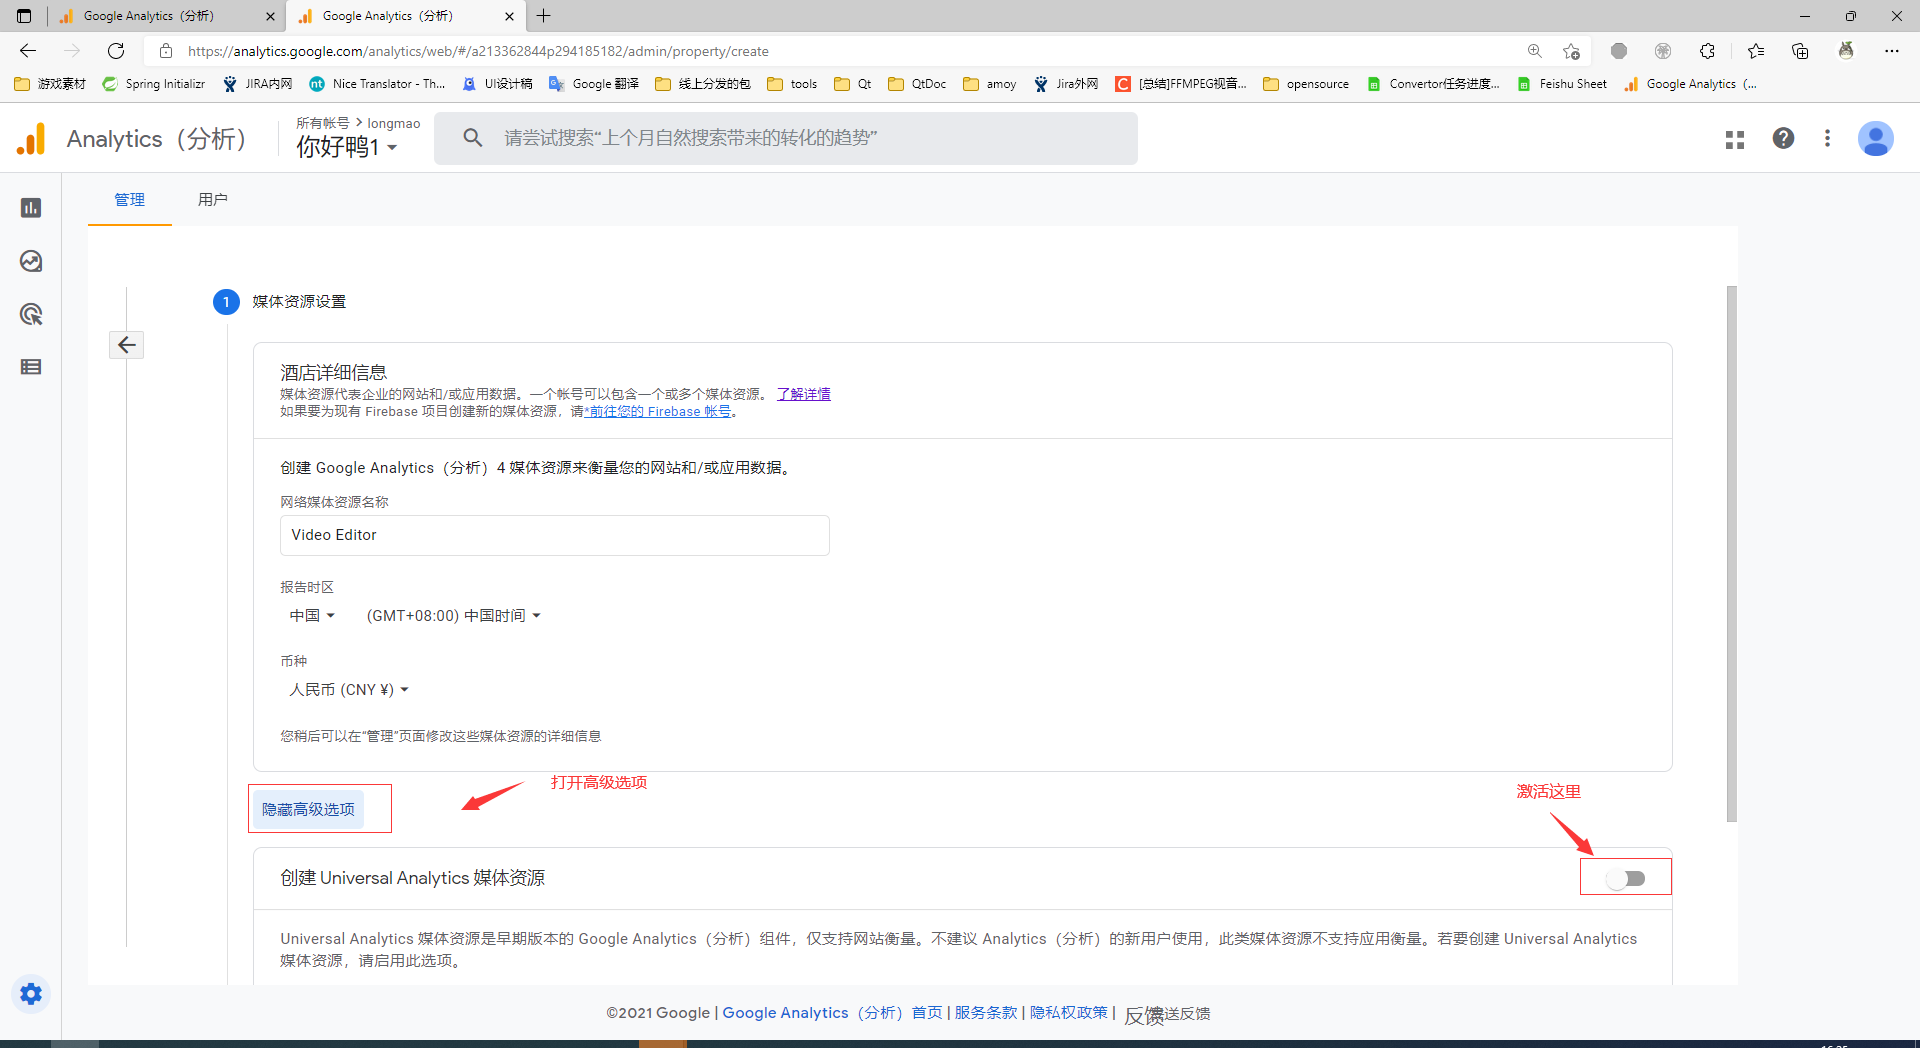View site information lock icon

pyautogui.click(x=166, y=51)
